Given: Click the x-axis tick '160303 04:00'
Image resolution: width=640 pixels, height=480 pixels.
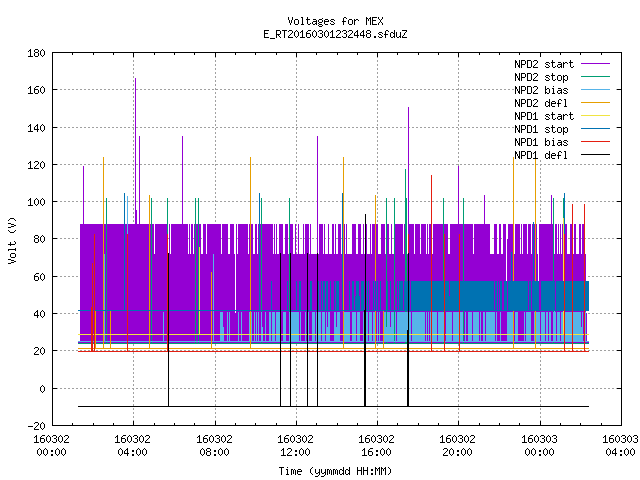Looking at the screenshot, I should (620, 445).
